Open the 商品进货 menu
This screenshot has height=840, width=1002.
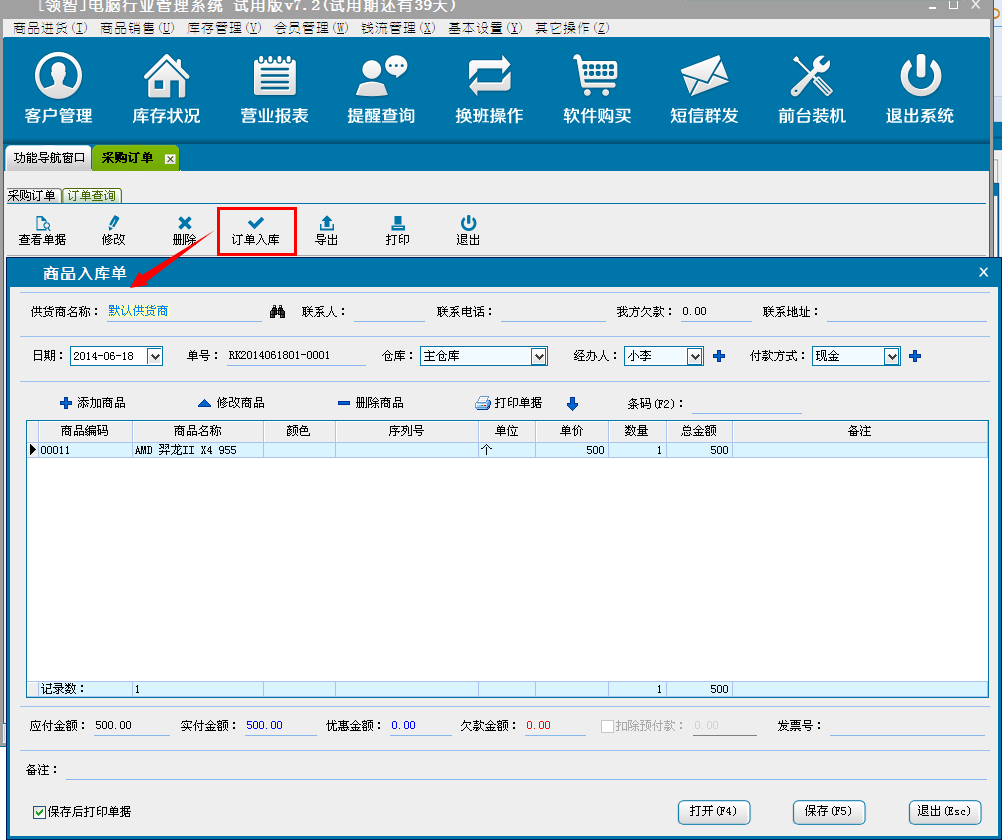[50, 28]
